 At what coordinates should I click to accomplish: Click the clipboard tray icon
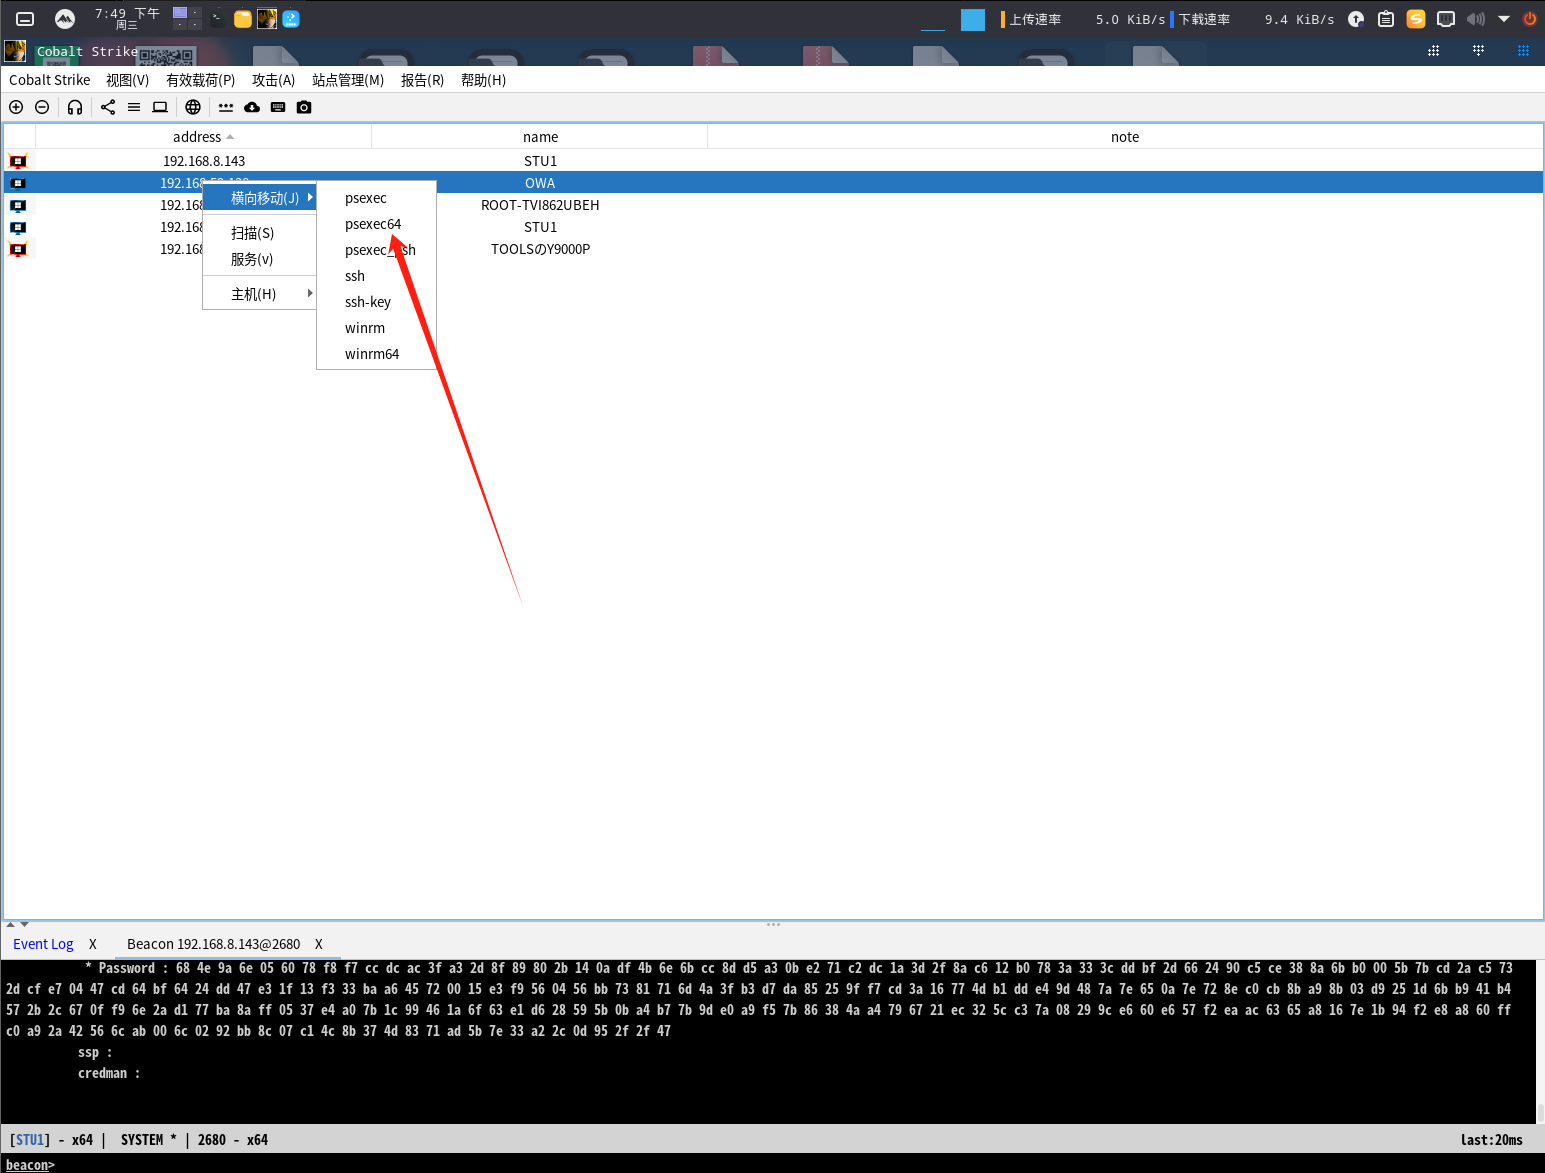(1386, 18)
